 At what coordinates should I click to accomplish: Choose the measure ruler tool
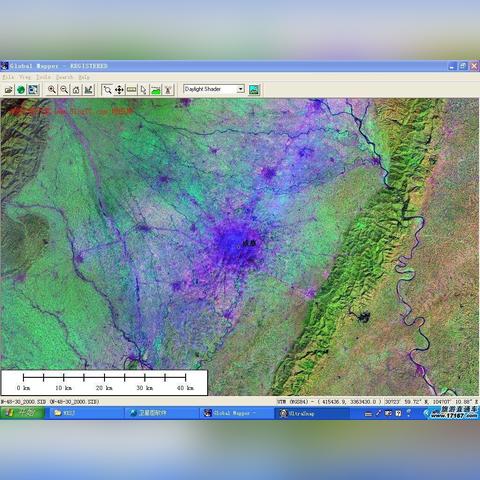click(x=132, y=90)
